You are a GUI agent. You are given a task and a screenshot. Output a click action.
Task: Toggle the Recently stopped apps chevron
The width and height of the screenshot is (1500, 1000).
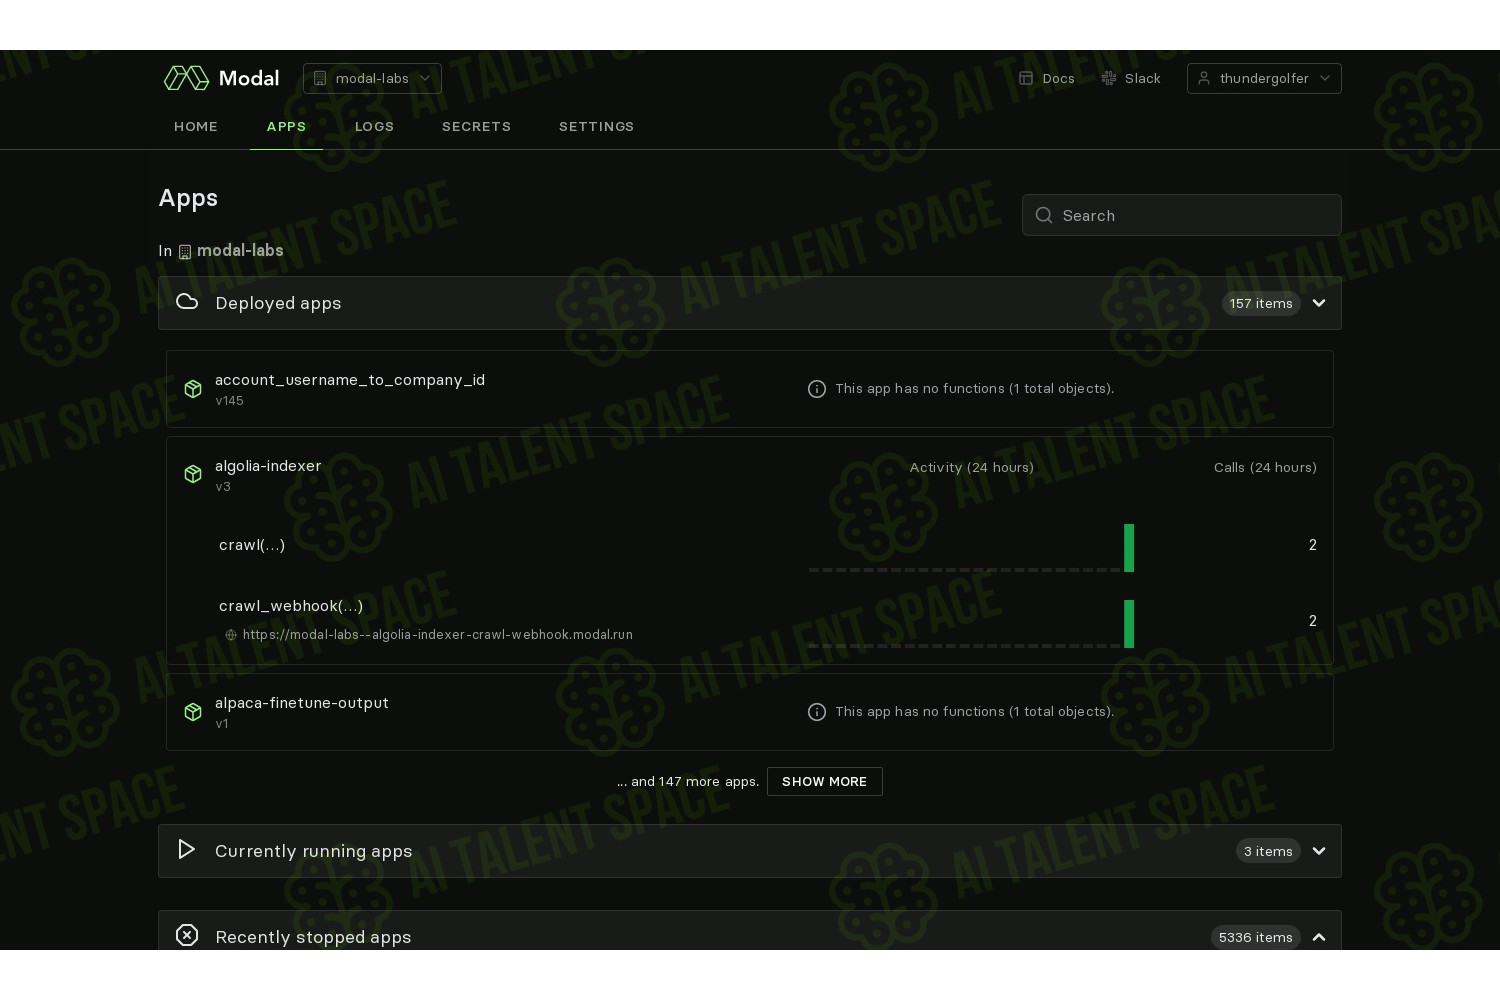pyautogui.click(x=1319, y=937)
